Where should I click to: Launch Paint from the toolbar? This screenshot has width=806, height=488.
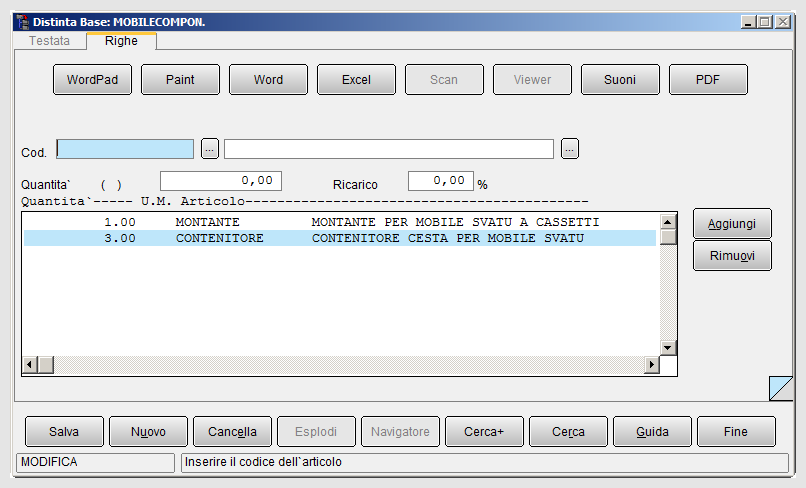point(180,80)
